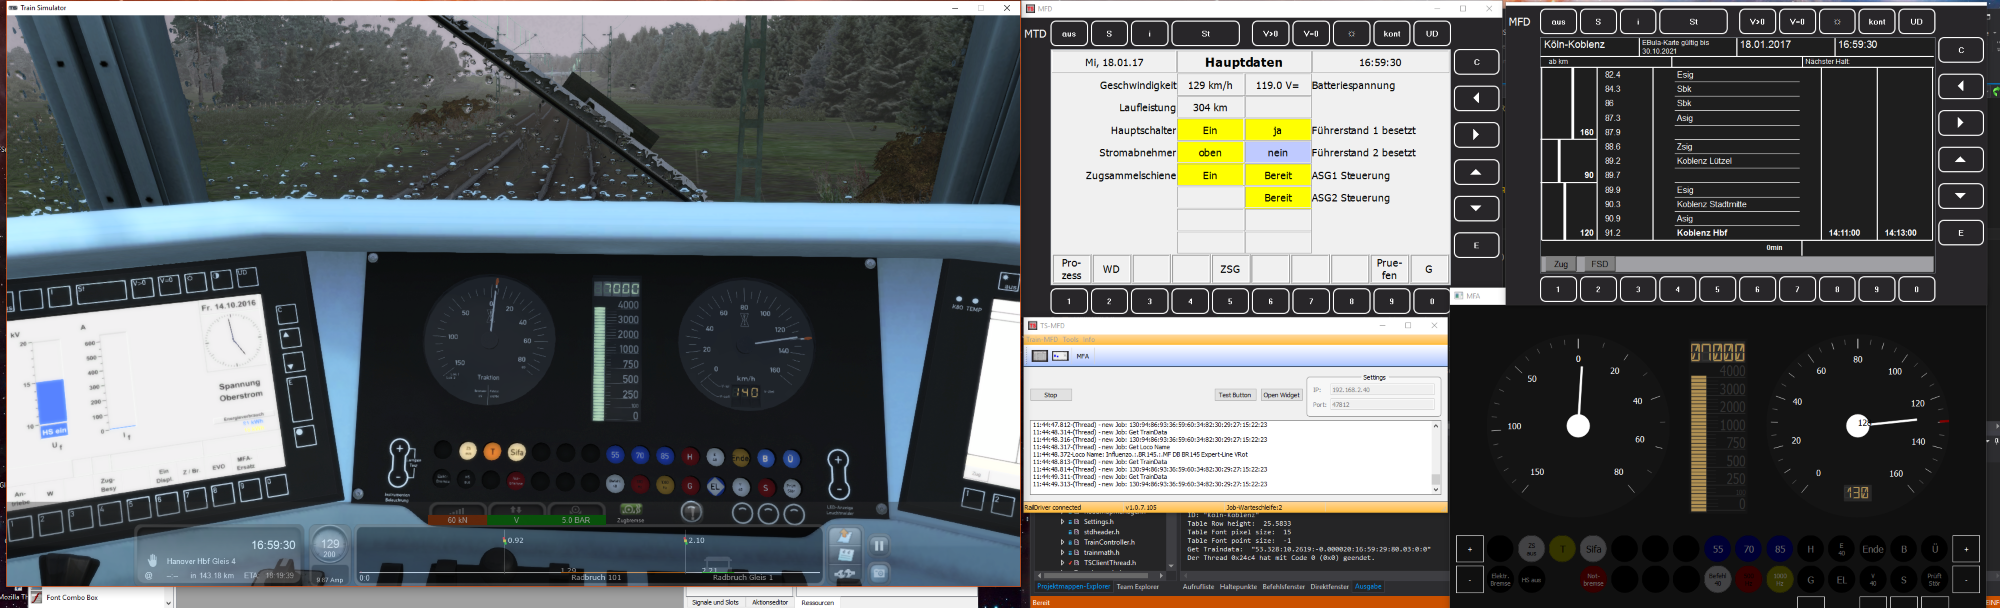
Task: Click the down arrow in MTD window
Action: click(x=1476, y=208)
